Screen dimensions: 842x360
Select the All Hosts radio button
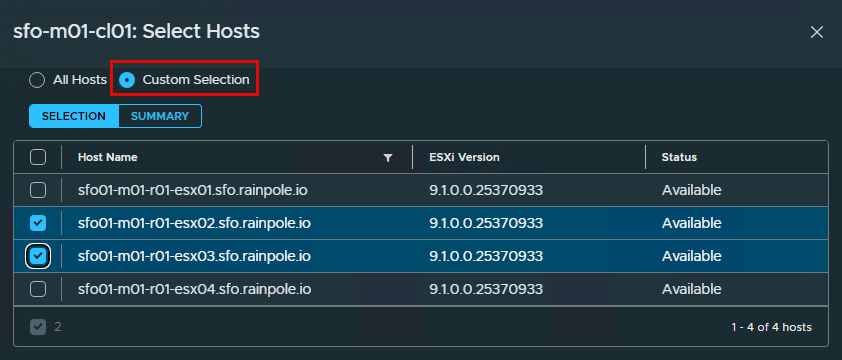(x=37, y=81)
